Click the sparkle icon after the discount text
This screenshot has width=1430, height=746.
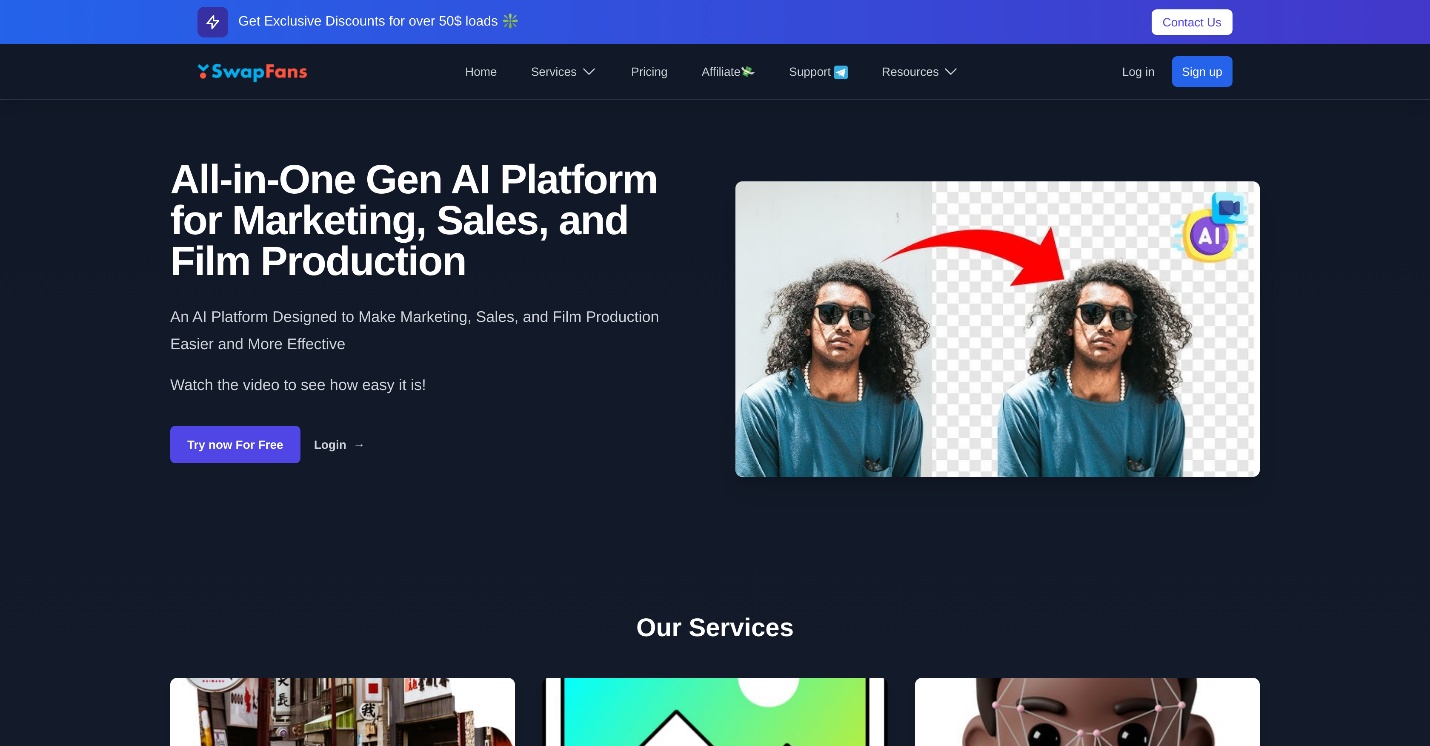pos(511,21)
